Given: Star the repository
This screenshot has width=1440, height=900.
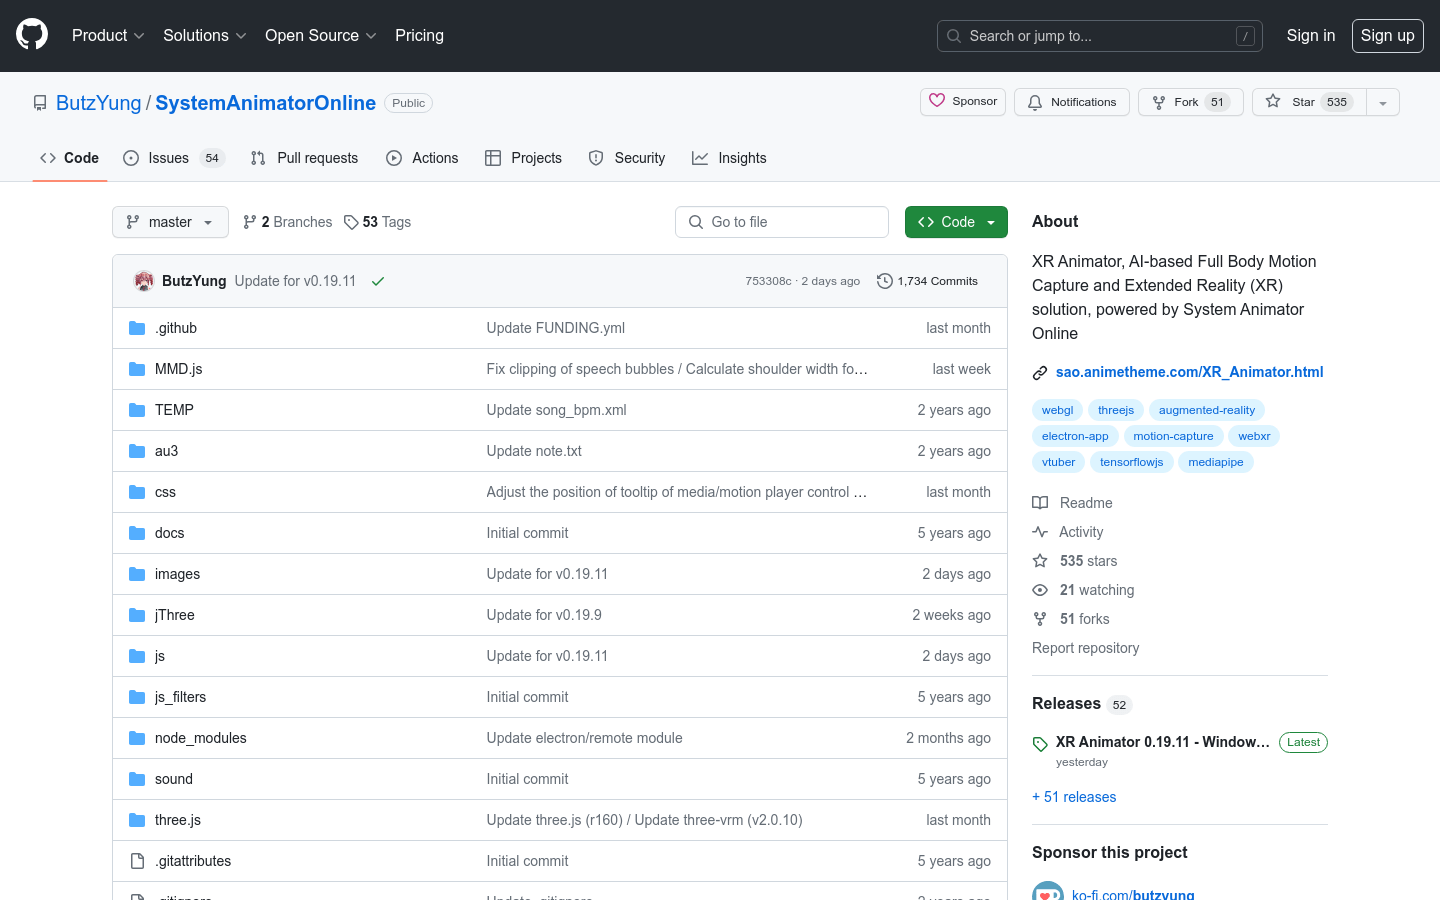Looking at the screenshot, I should coord(1309,102).
